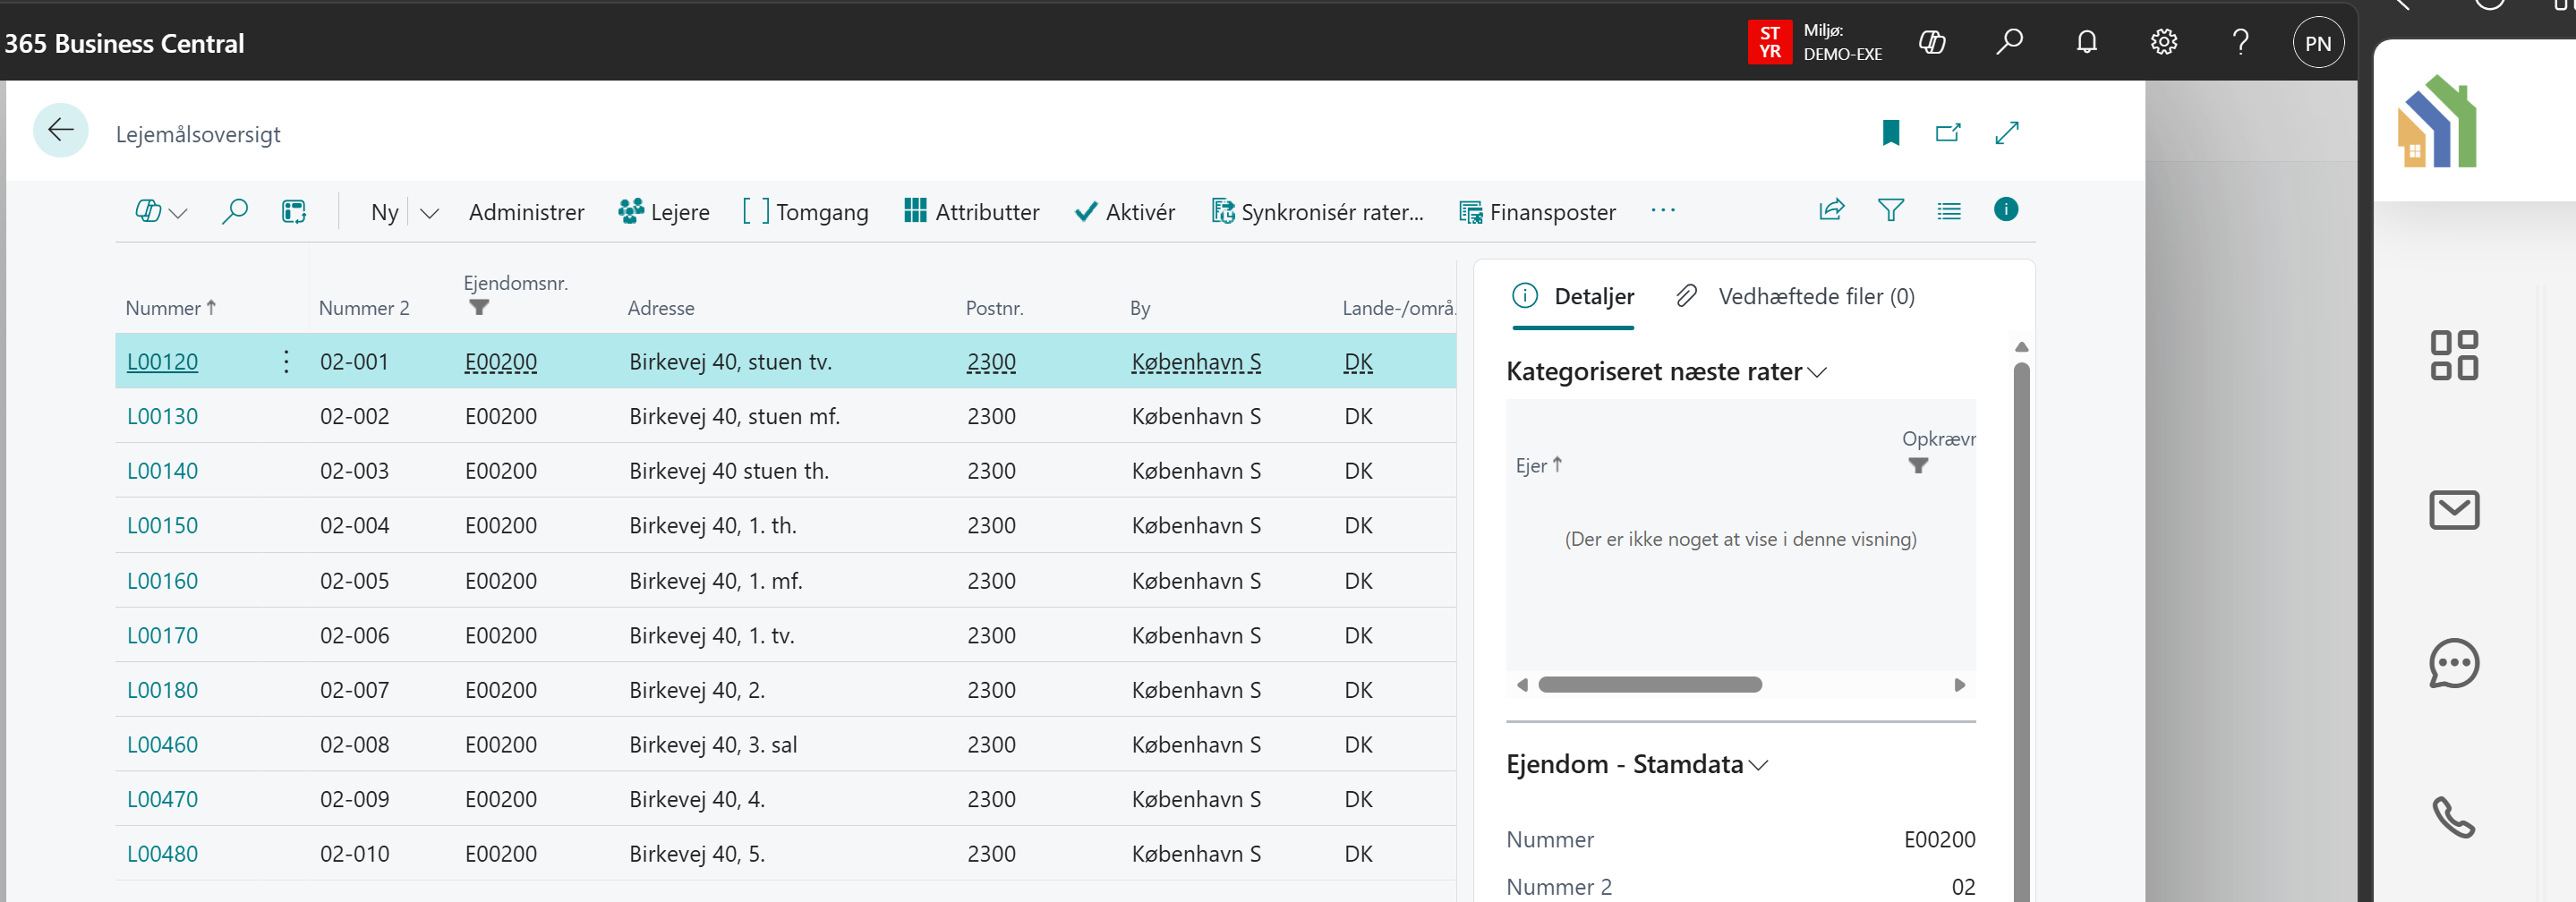Open the Copilot icon in the top bar
The image size is (2576, 902).
(x=1932, y=42)
